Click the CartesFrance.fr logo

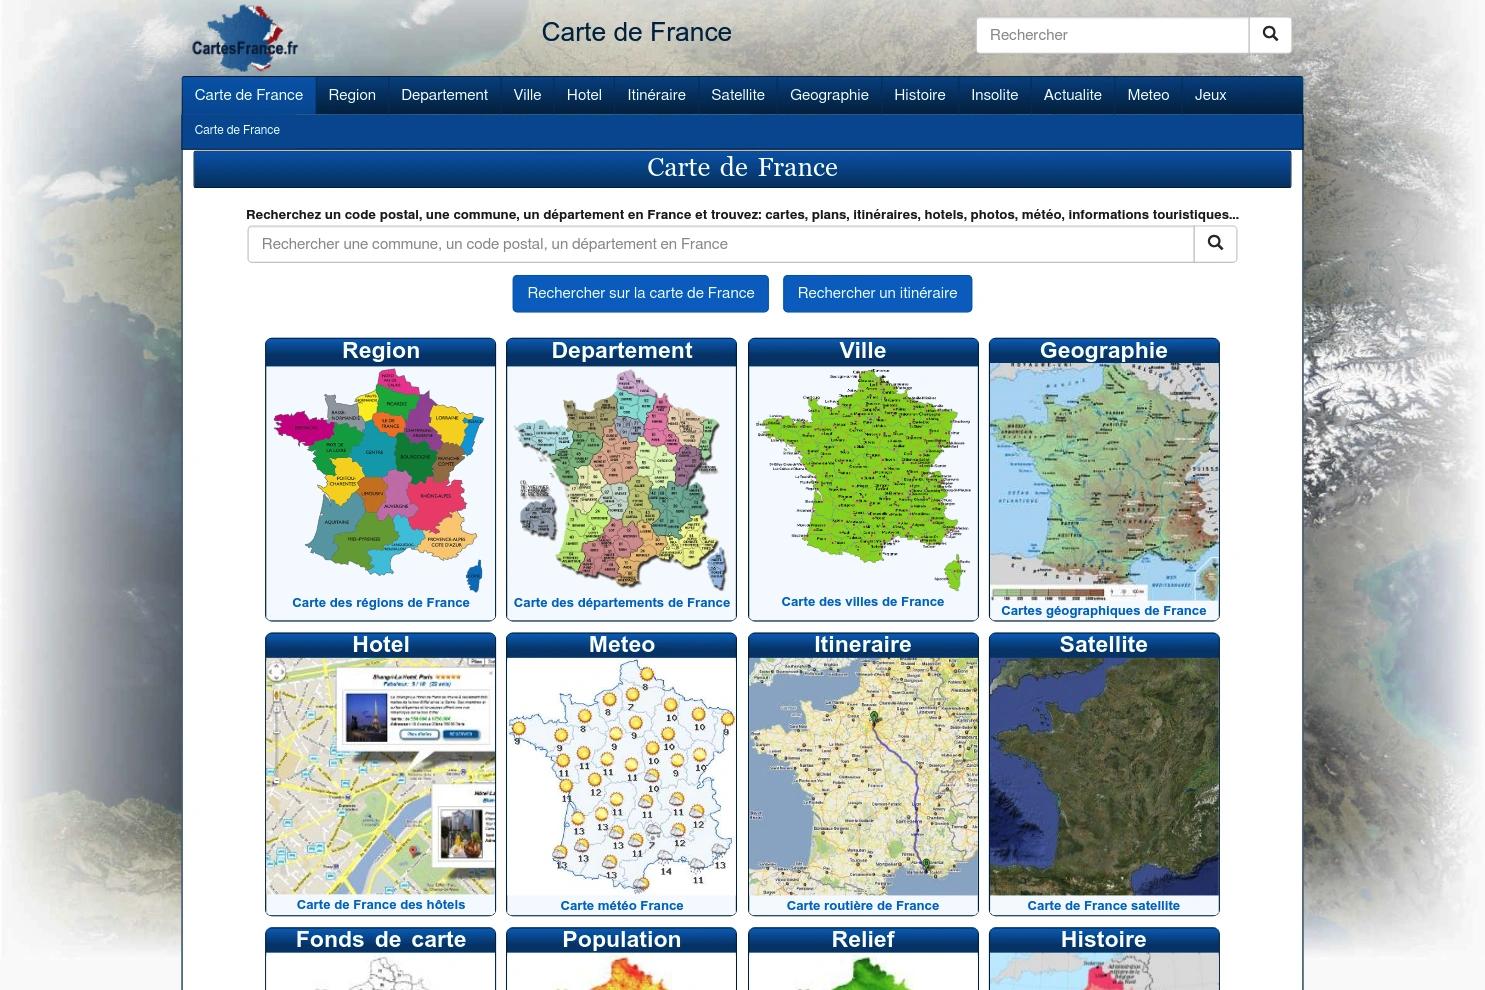point(243,37)
